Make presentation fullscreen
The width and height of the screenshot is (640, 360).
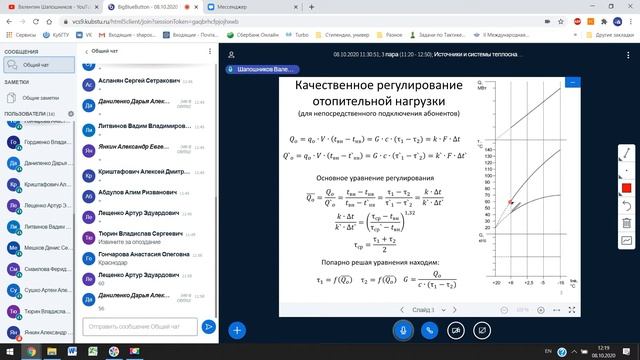pos(572,310)
